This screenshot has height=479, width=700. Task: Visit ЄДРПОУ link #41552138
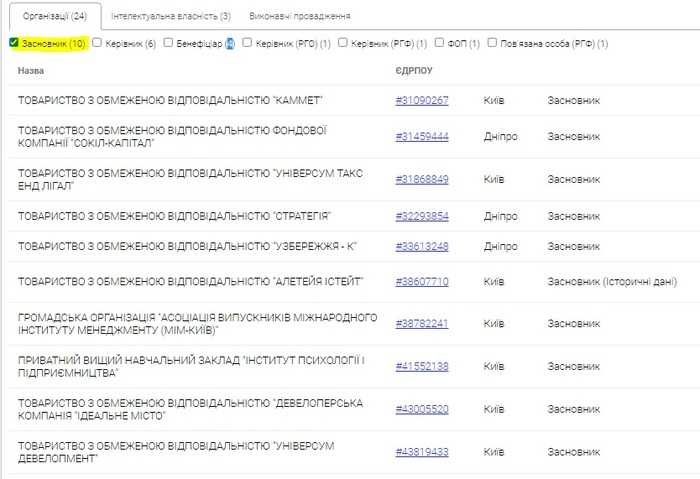pos(422,366)
